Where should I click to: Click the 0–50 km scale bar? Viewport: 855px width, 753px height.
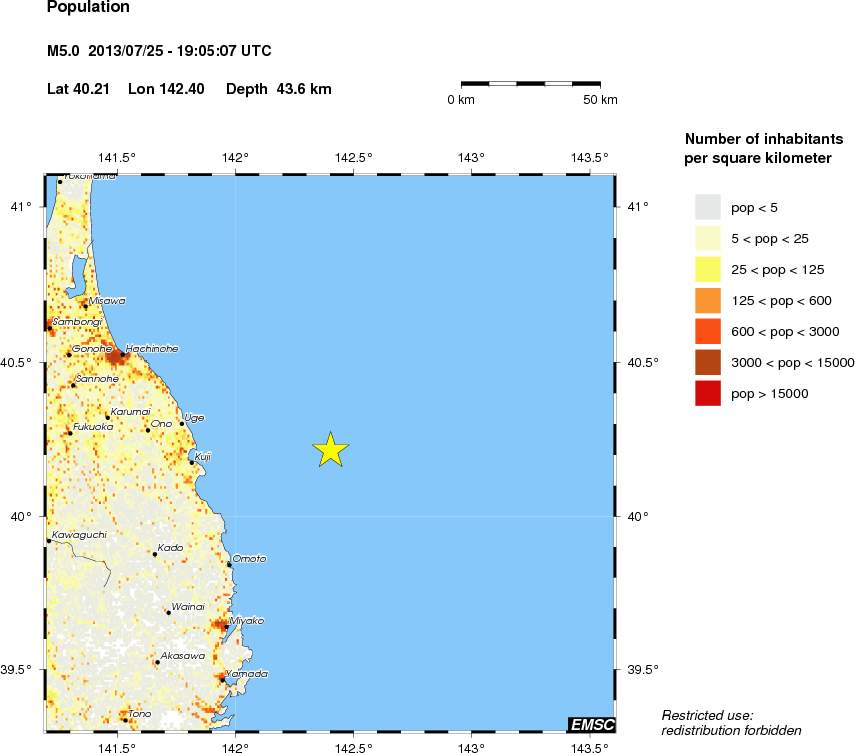click(530, 83)
